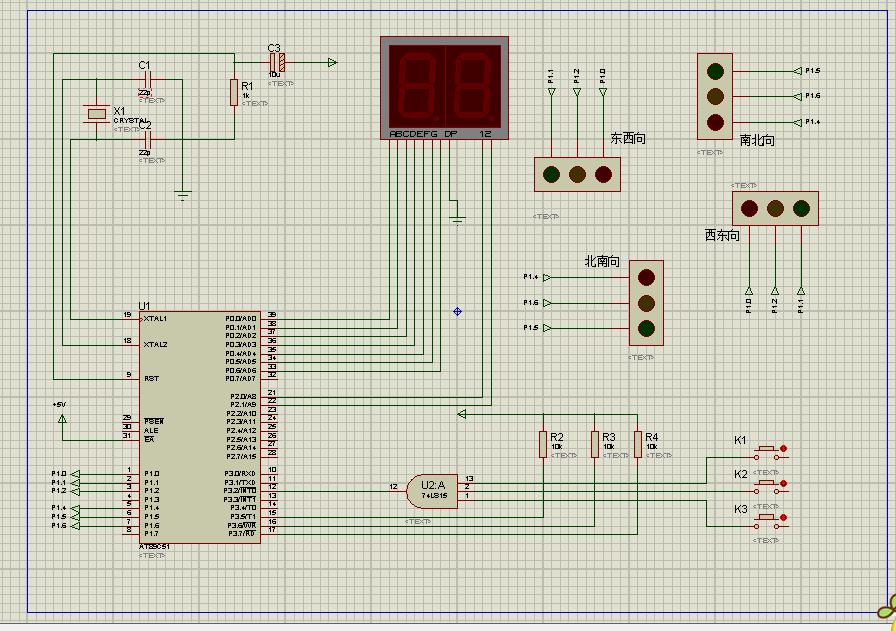Click the blue origin marker on sheet

(x=457, y=311)
